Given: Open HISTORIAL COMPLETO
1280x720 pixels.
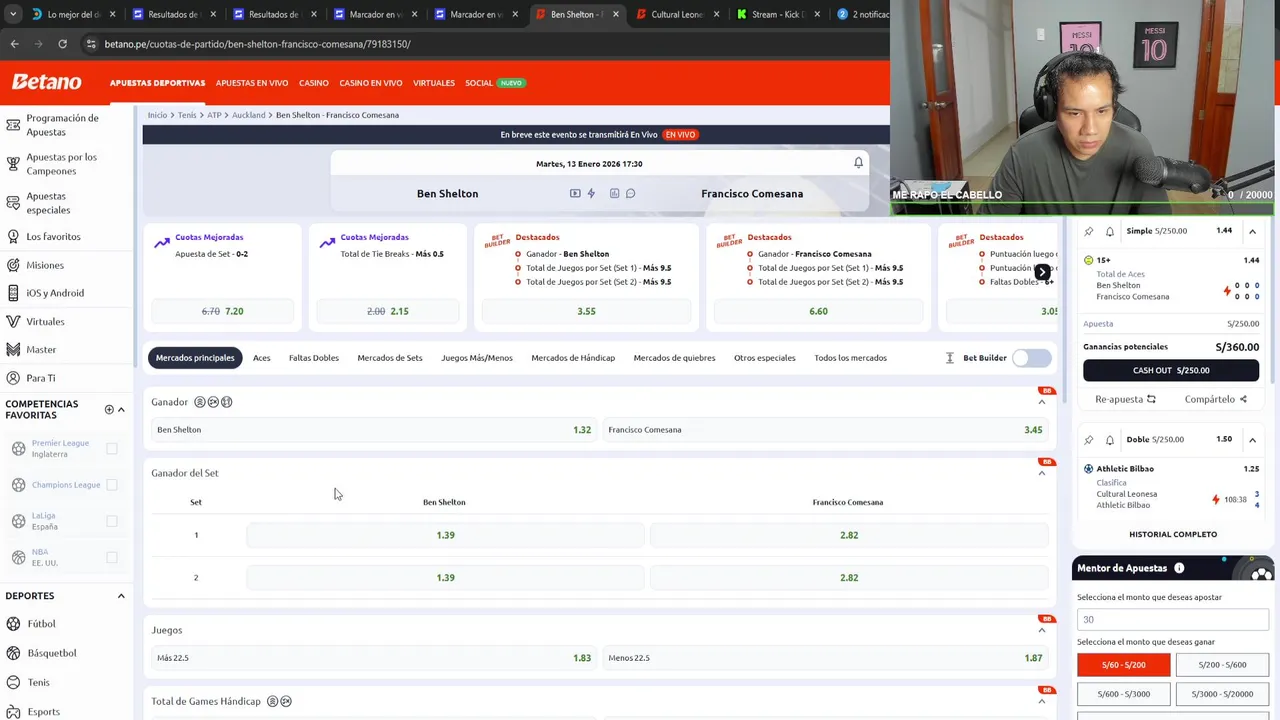Looking at the screenshot, I should [1173, 534].
